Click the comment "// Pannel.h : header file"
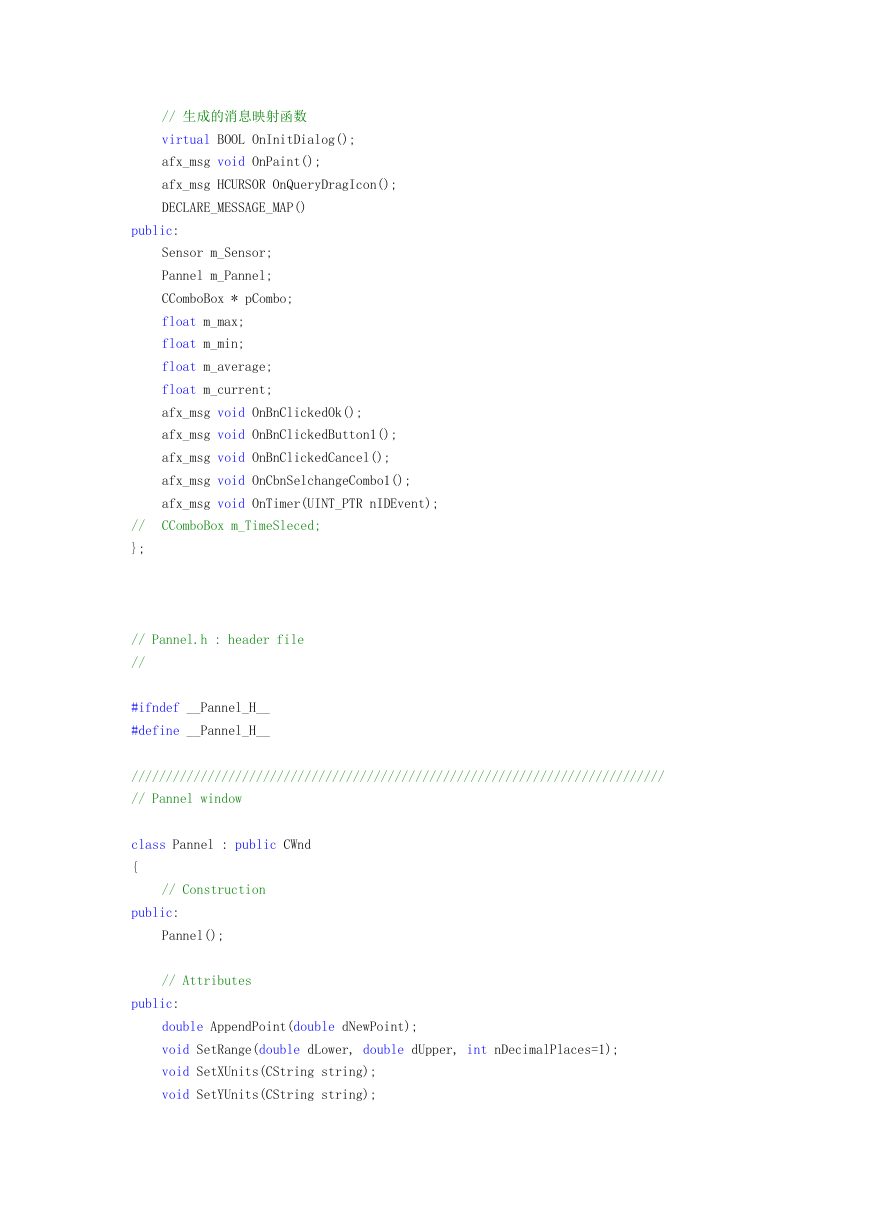This screenshot has height=1228, width=869. click(217, 640)
